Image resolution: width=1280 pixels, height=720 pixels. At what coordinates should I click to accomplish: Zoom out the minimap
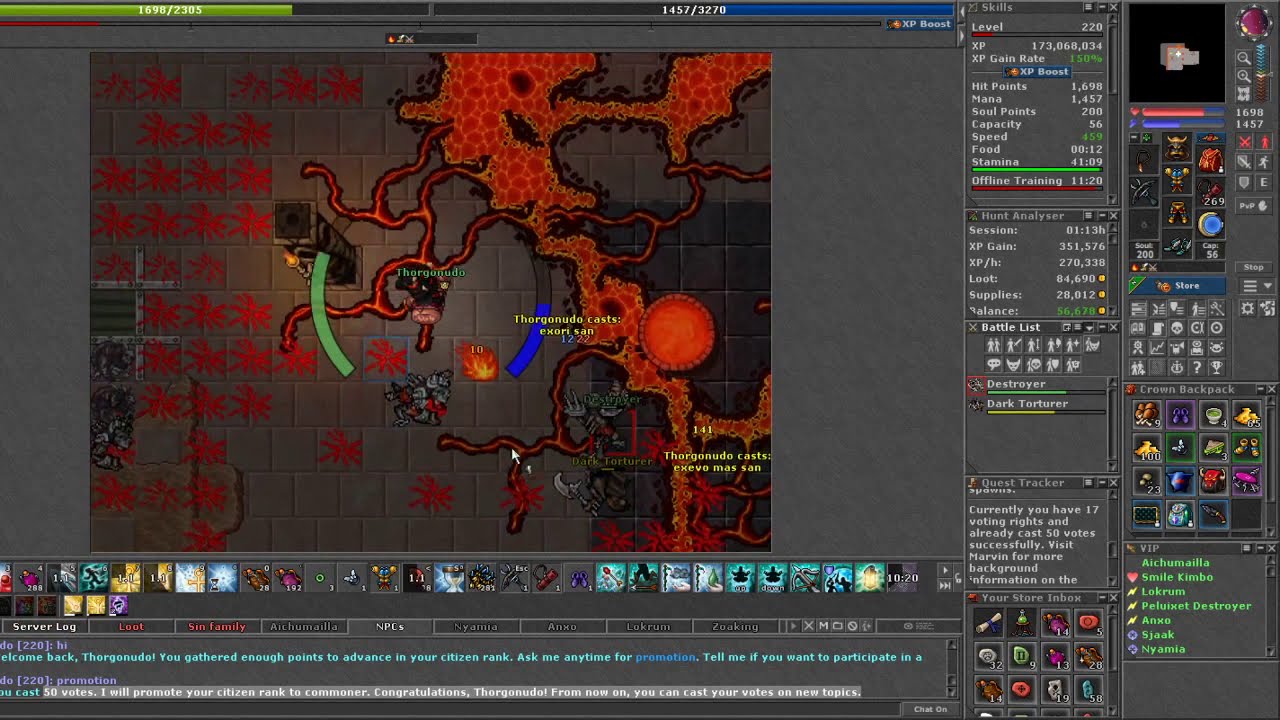click(x=1244, y=58)
